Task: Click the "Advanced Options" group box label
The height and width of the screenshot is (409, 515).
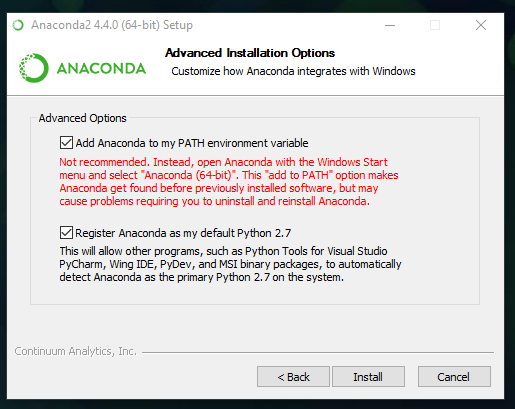Action: click(82, 118)
